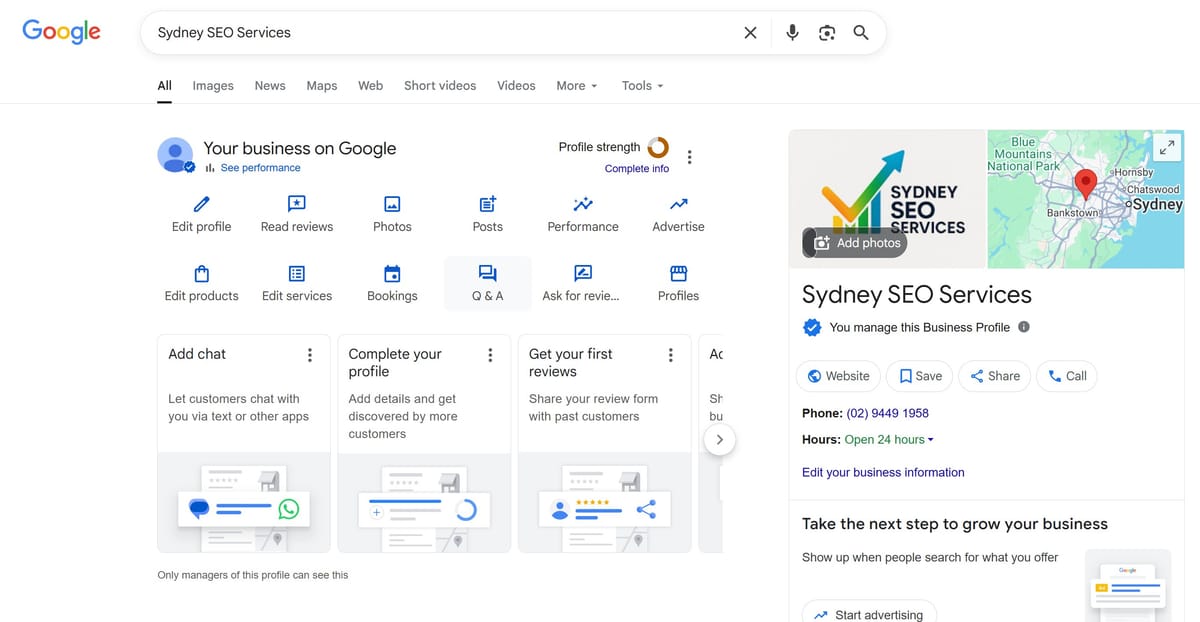Image resolution: width=1200 pixels, height=622 pixels.
Task: Open the Add chat card options menu
Action: coord(310,355)
